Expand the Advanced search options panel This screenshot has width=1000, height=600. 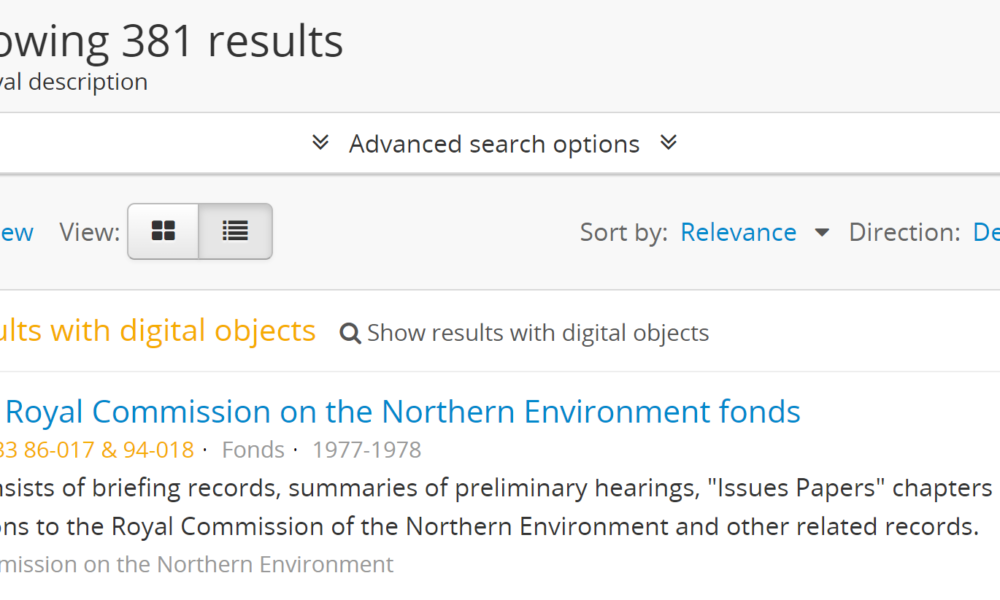coord(494,144)
